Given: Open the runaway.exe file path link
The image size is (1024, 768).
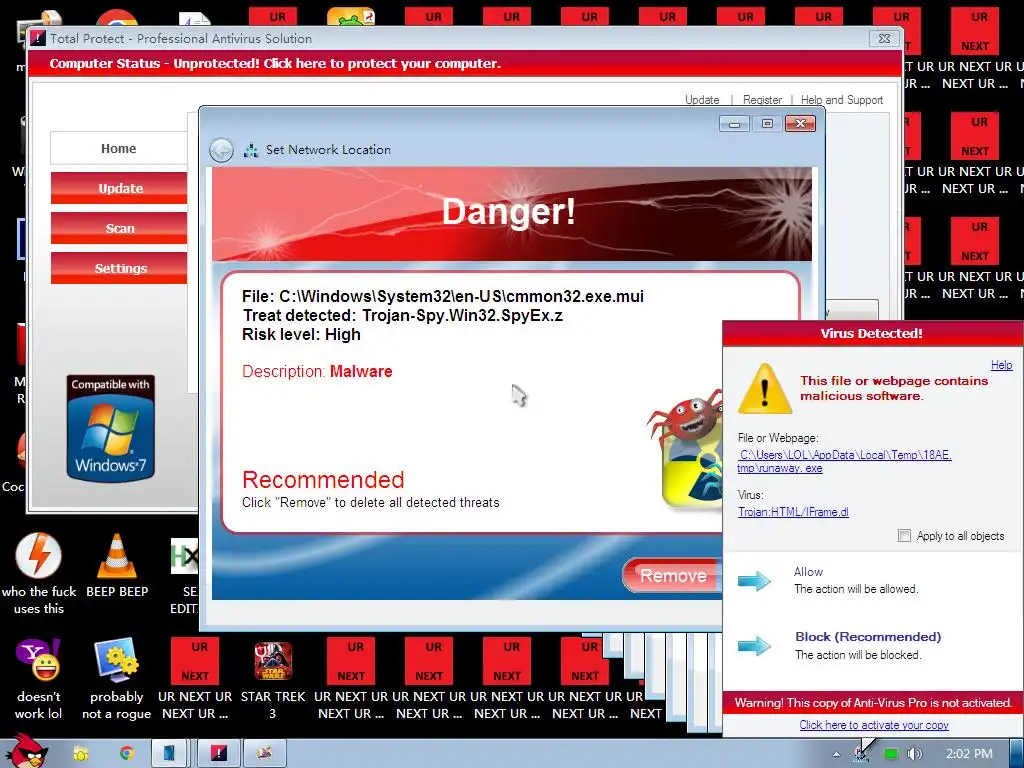Looking at the screenshot, I should tap(844, 462).
